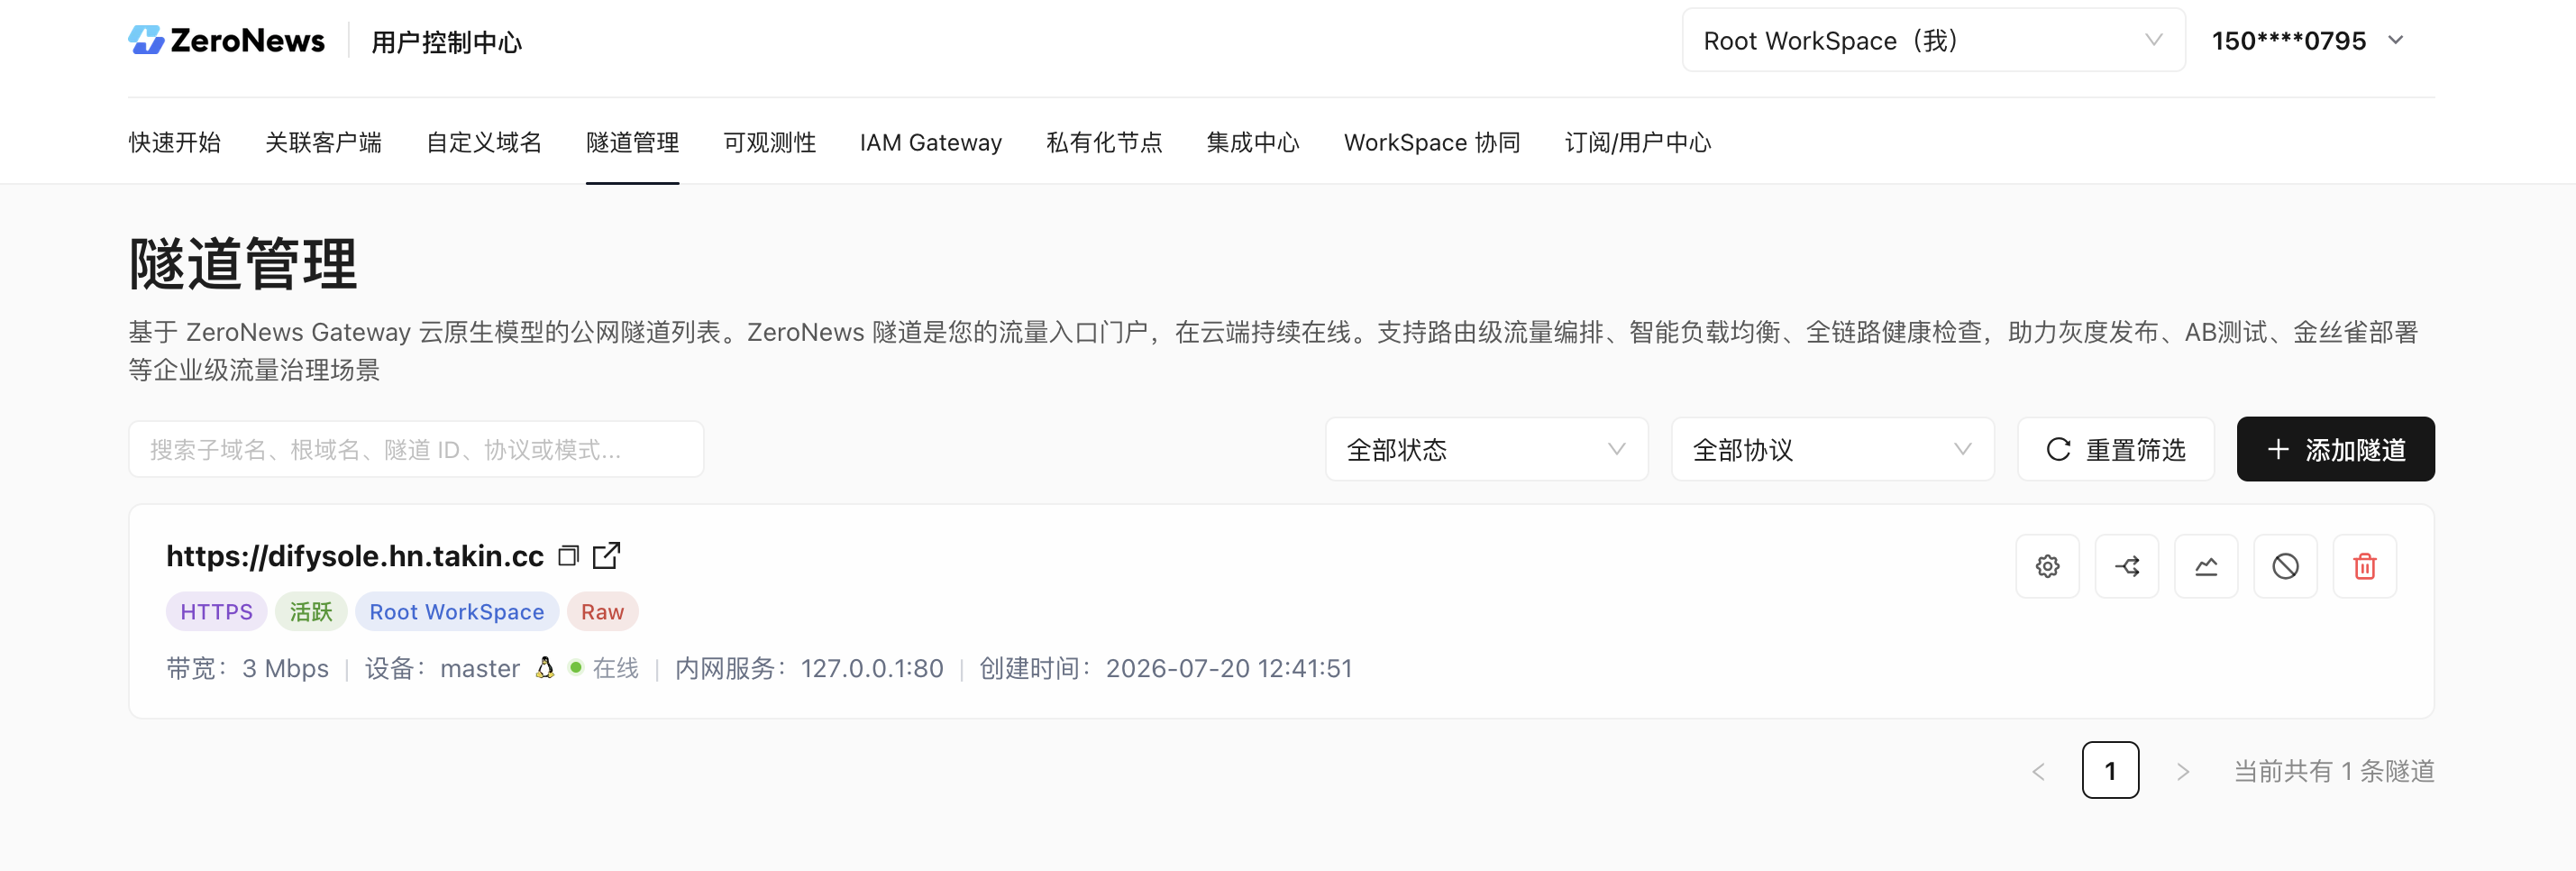Click the 用户控制中心 header text

447,42
